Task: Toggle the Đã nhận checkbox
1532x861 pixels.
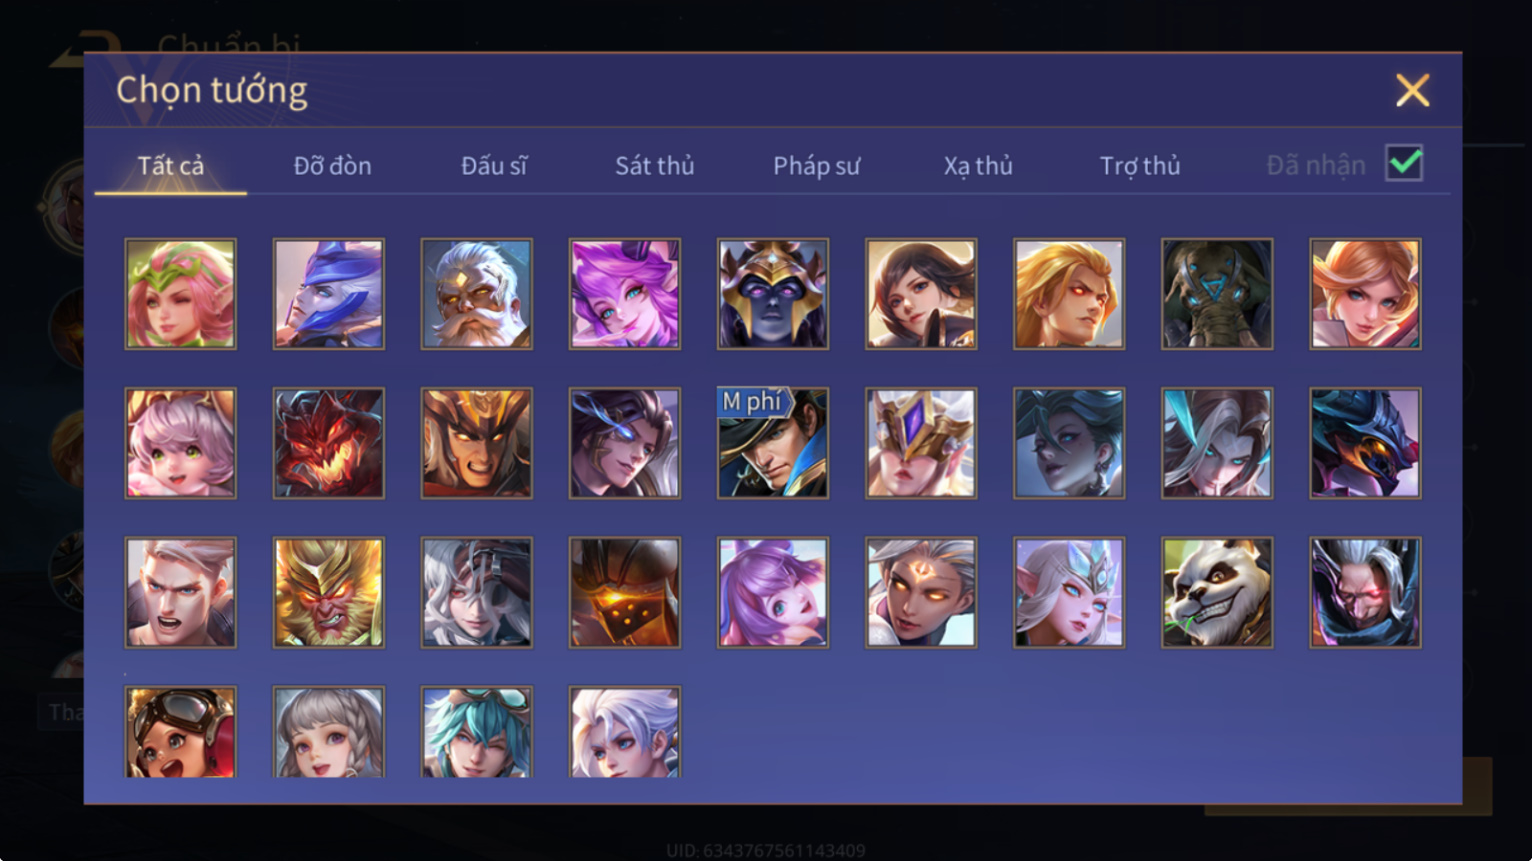Action: [x=1404, y=163]
